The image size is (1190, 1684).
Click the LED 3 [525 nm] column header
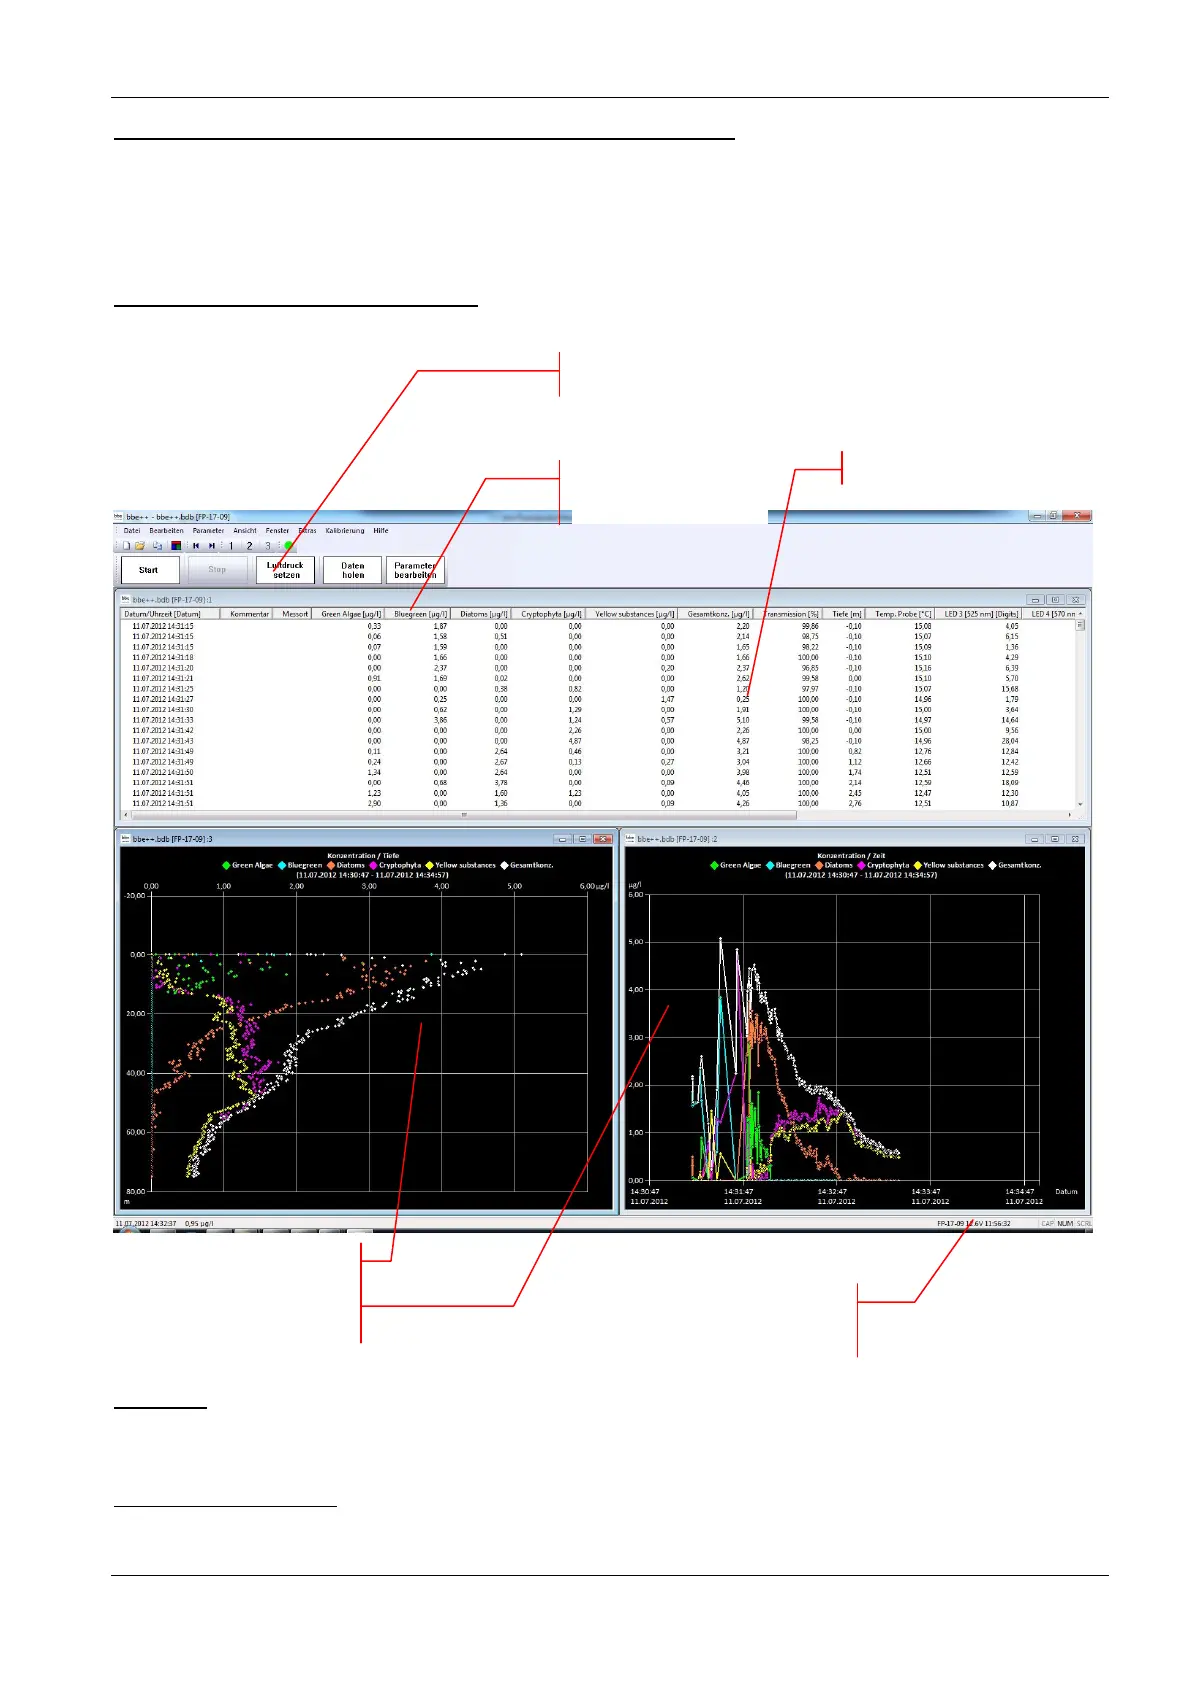(980, 614)
